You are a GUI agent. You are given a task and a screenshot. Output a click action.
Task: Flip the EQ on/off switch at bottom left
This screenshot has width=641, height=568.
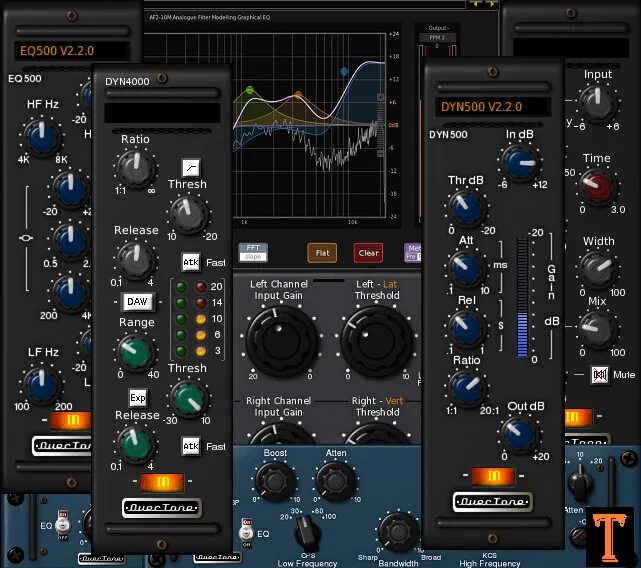tap(62, 525)
